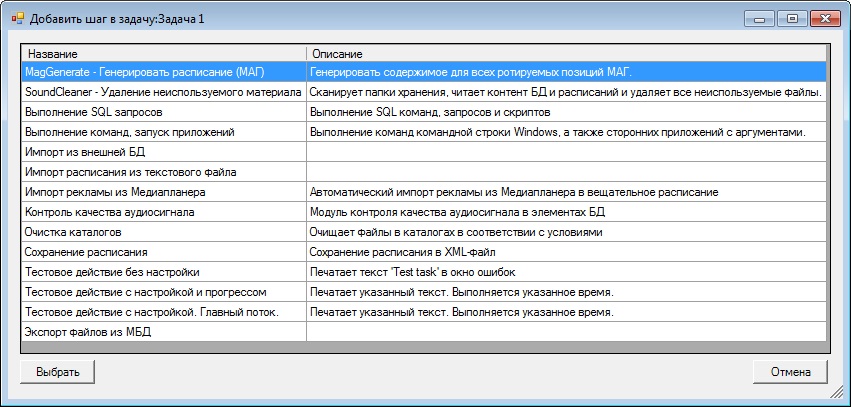Click the Выбрать button

58,372
